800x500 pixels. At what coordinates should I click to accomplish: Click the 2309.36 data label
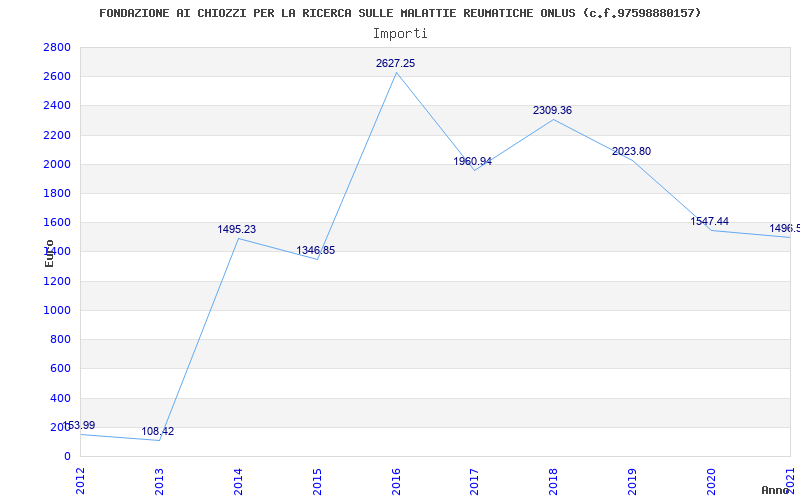(553, 110)
